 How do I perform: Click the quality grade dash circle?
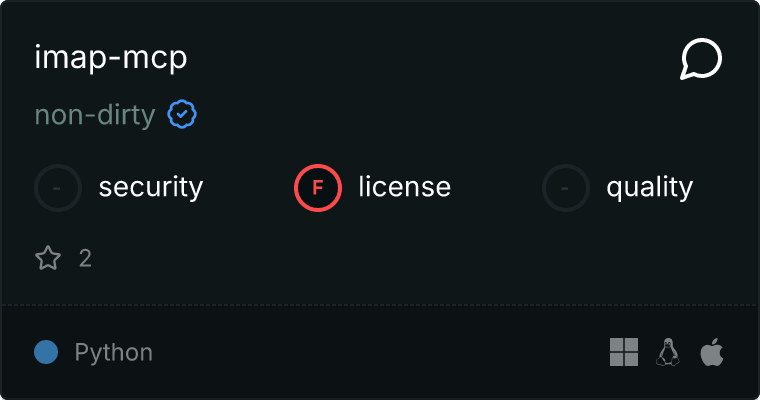tap(566, 187)
